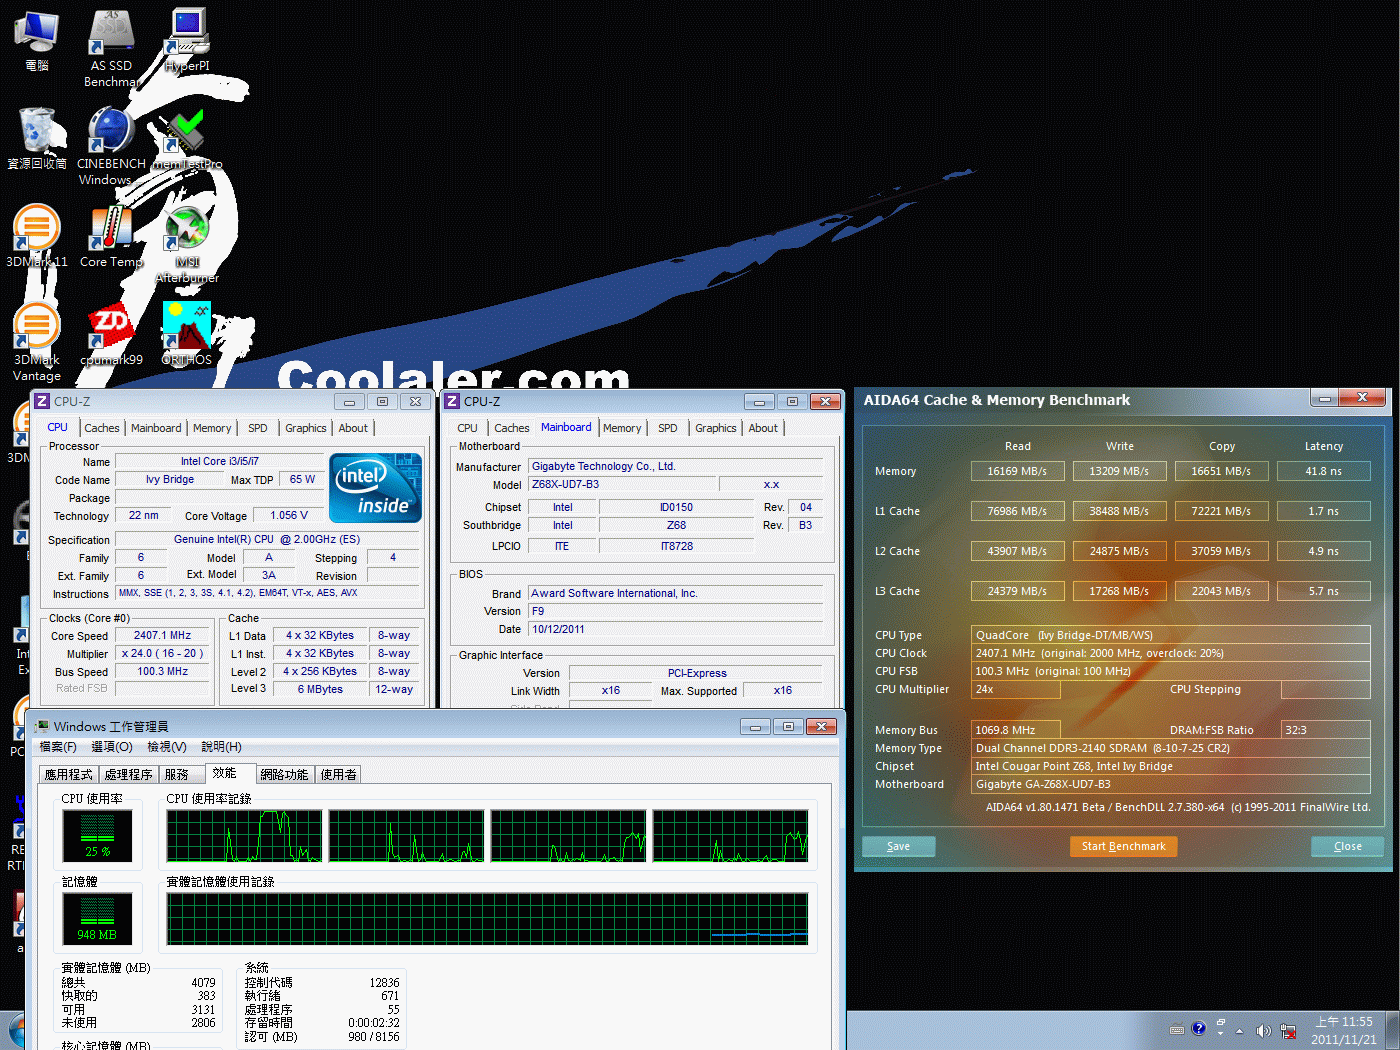Open the Recycle Bin icon
The height and width of the screenshot is (1050, 1400).
point(37,135)
